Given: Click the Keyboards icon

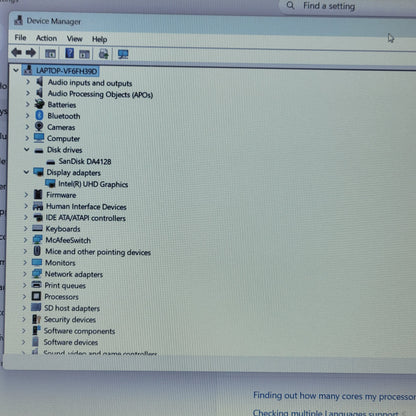Looking at the screenshot, I should (x=37, y=228).
